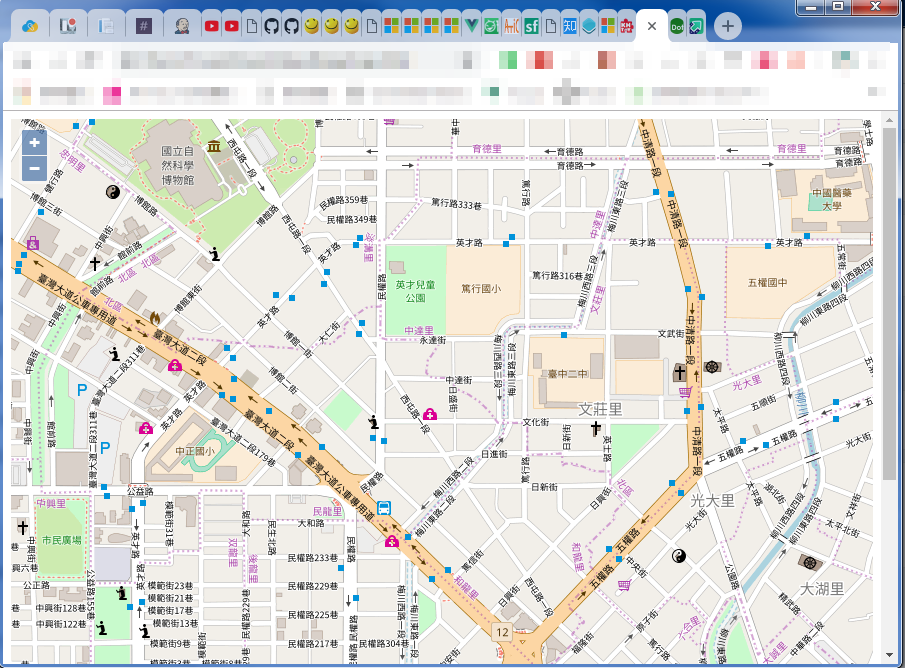Click the museum icon beside 國立自然科學博物館
Screen dimensions: 905x668
coord(214,145)
